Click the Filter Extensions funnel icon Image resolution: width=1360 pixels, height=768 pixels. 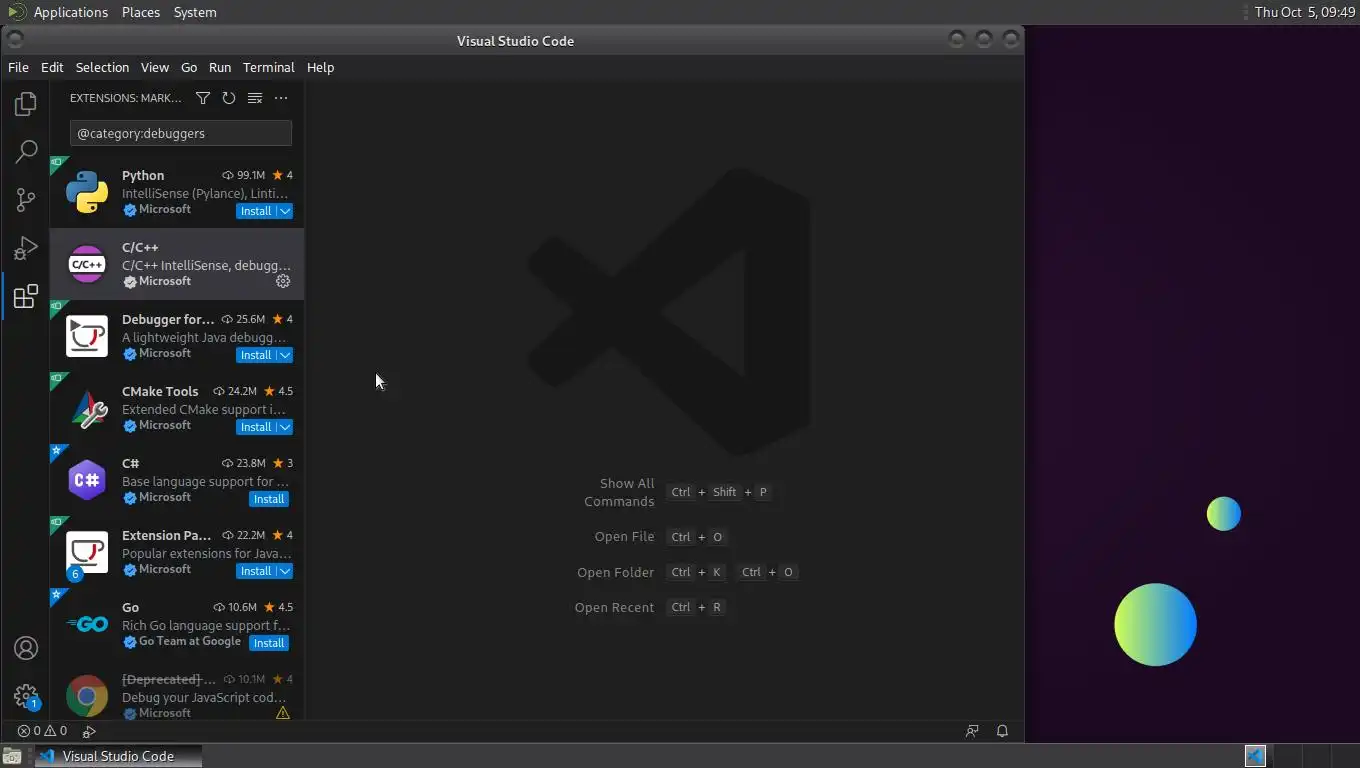203,98
